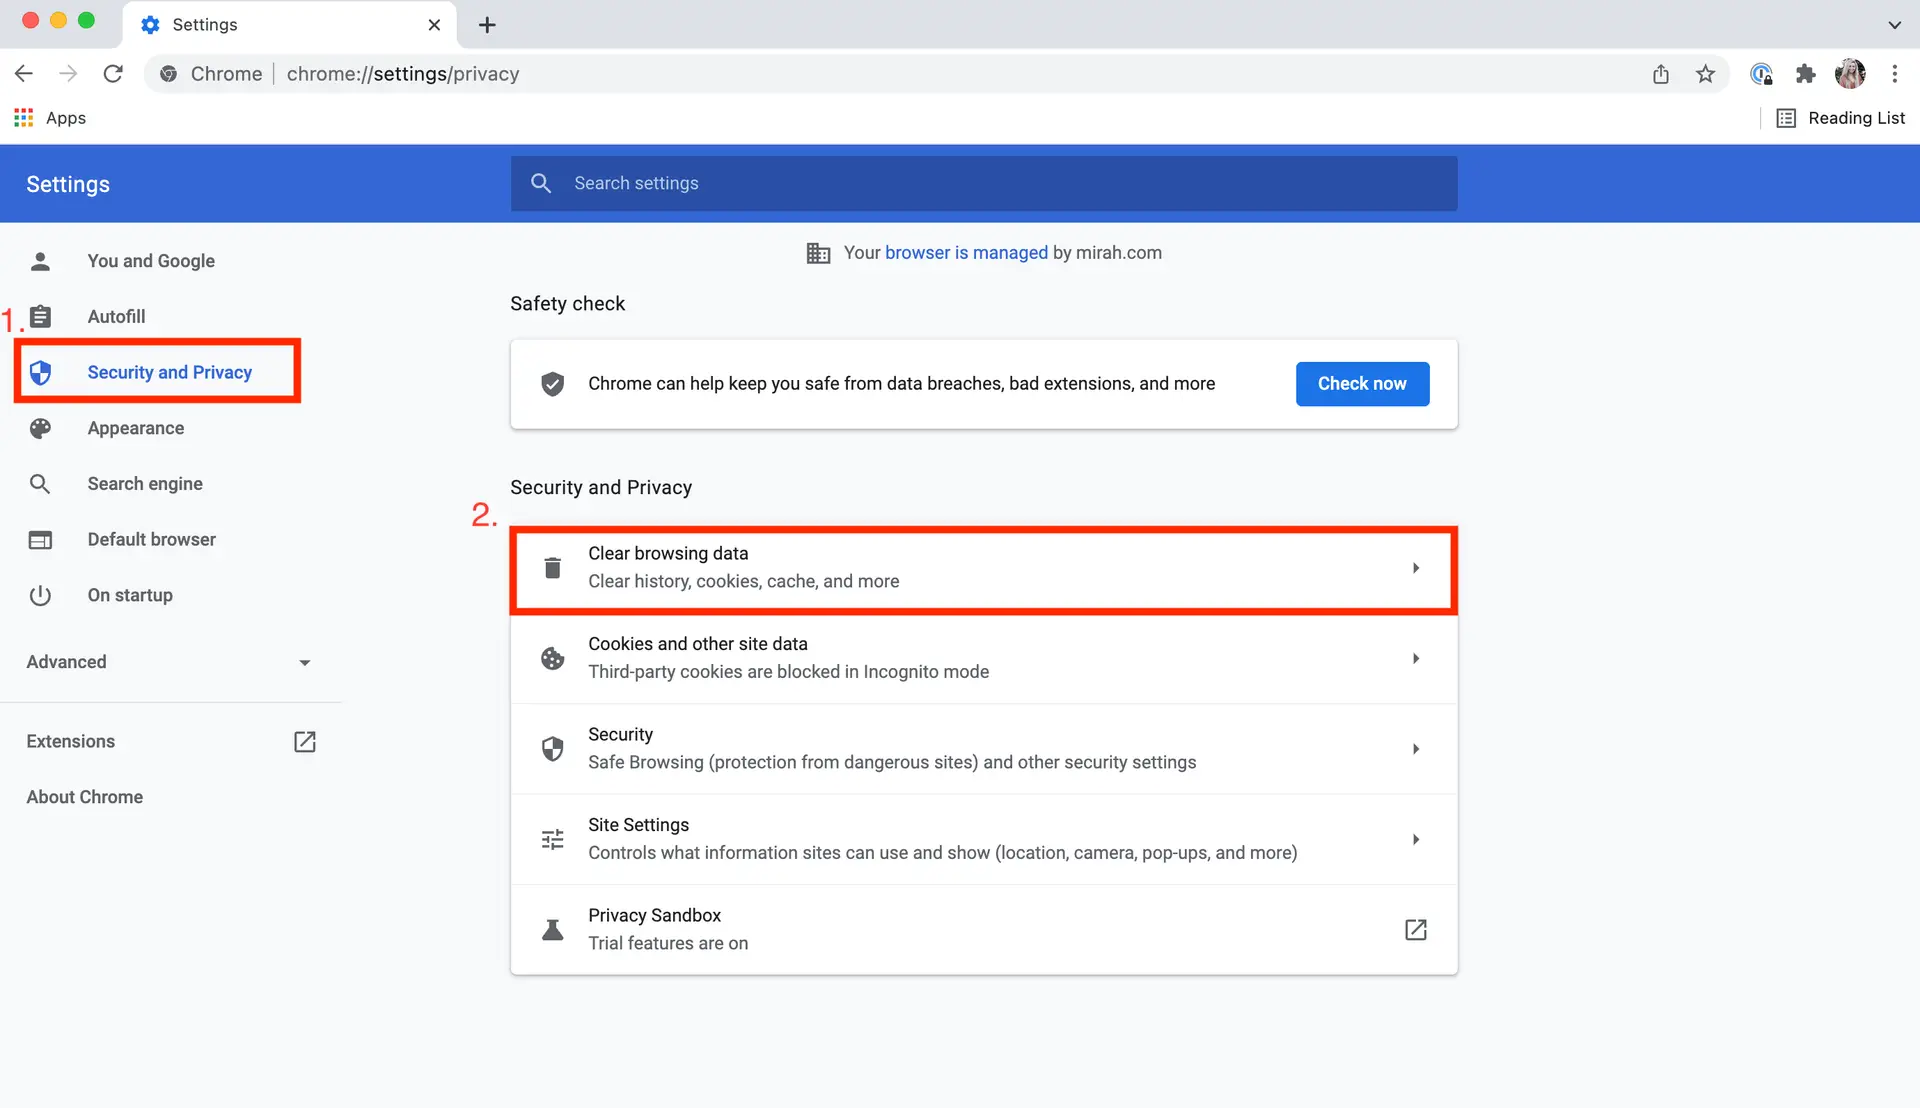Bookmark this page via the star icon

(x=1705, y=74)
